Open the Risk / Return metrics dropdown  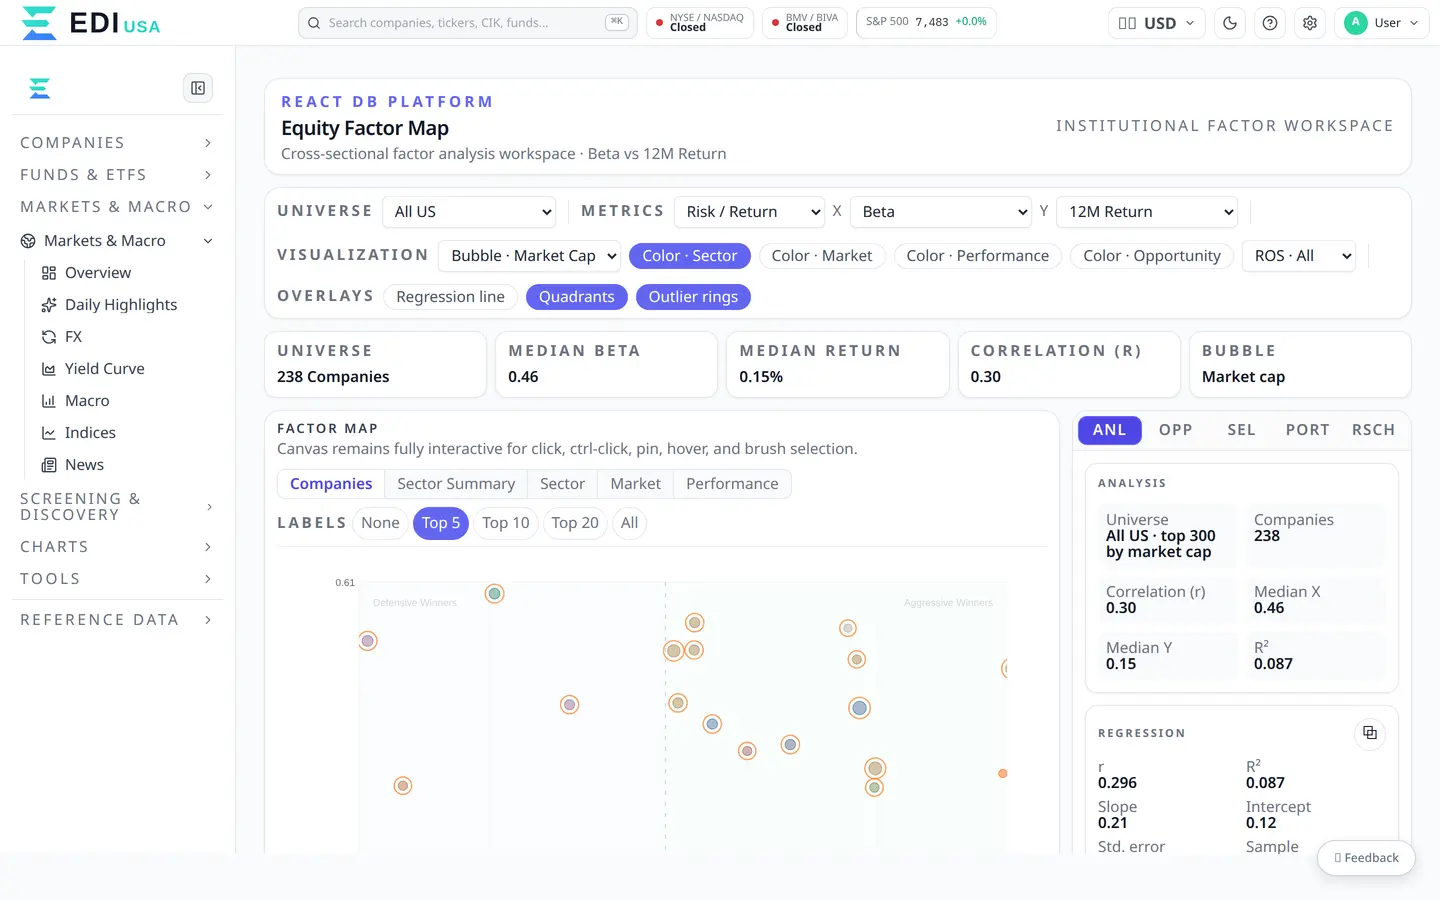coord(749,212)
